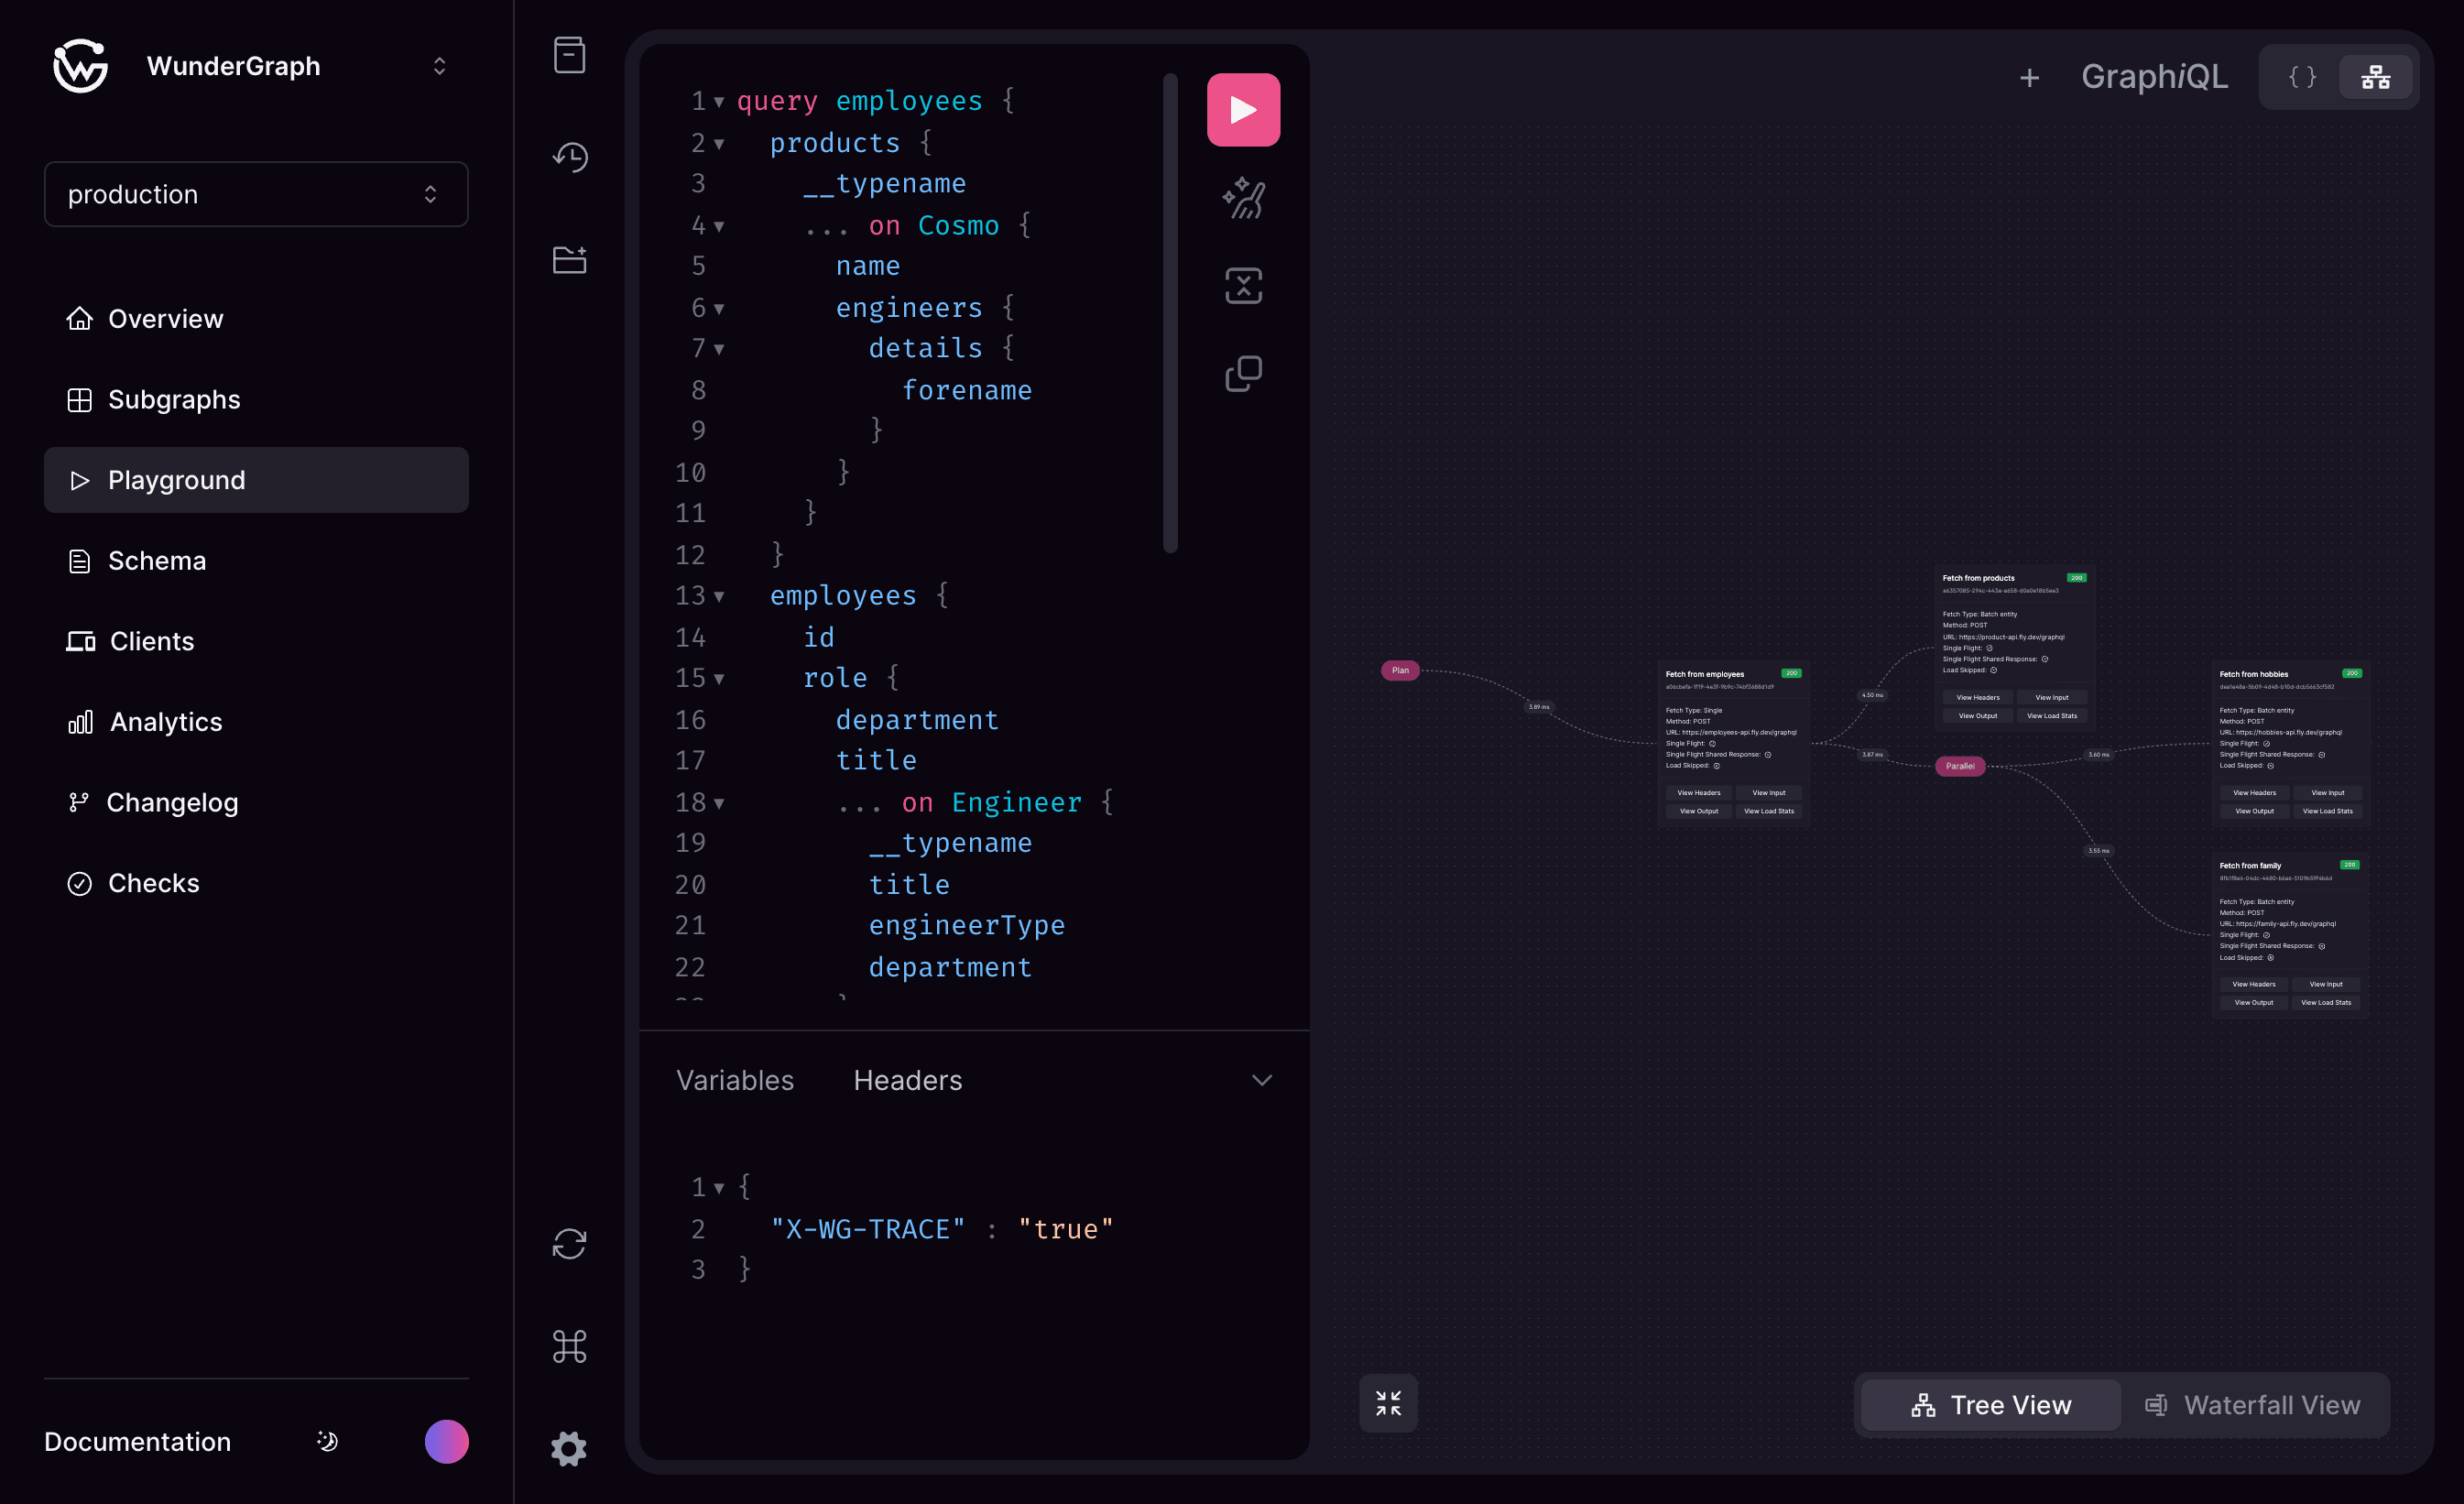Add a new tab with plus icon
Image resolution: width=2464 pixels, height=1504 pixels.
(x=2029, y=77)
